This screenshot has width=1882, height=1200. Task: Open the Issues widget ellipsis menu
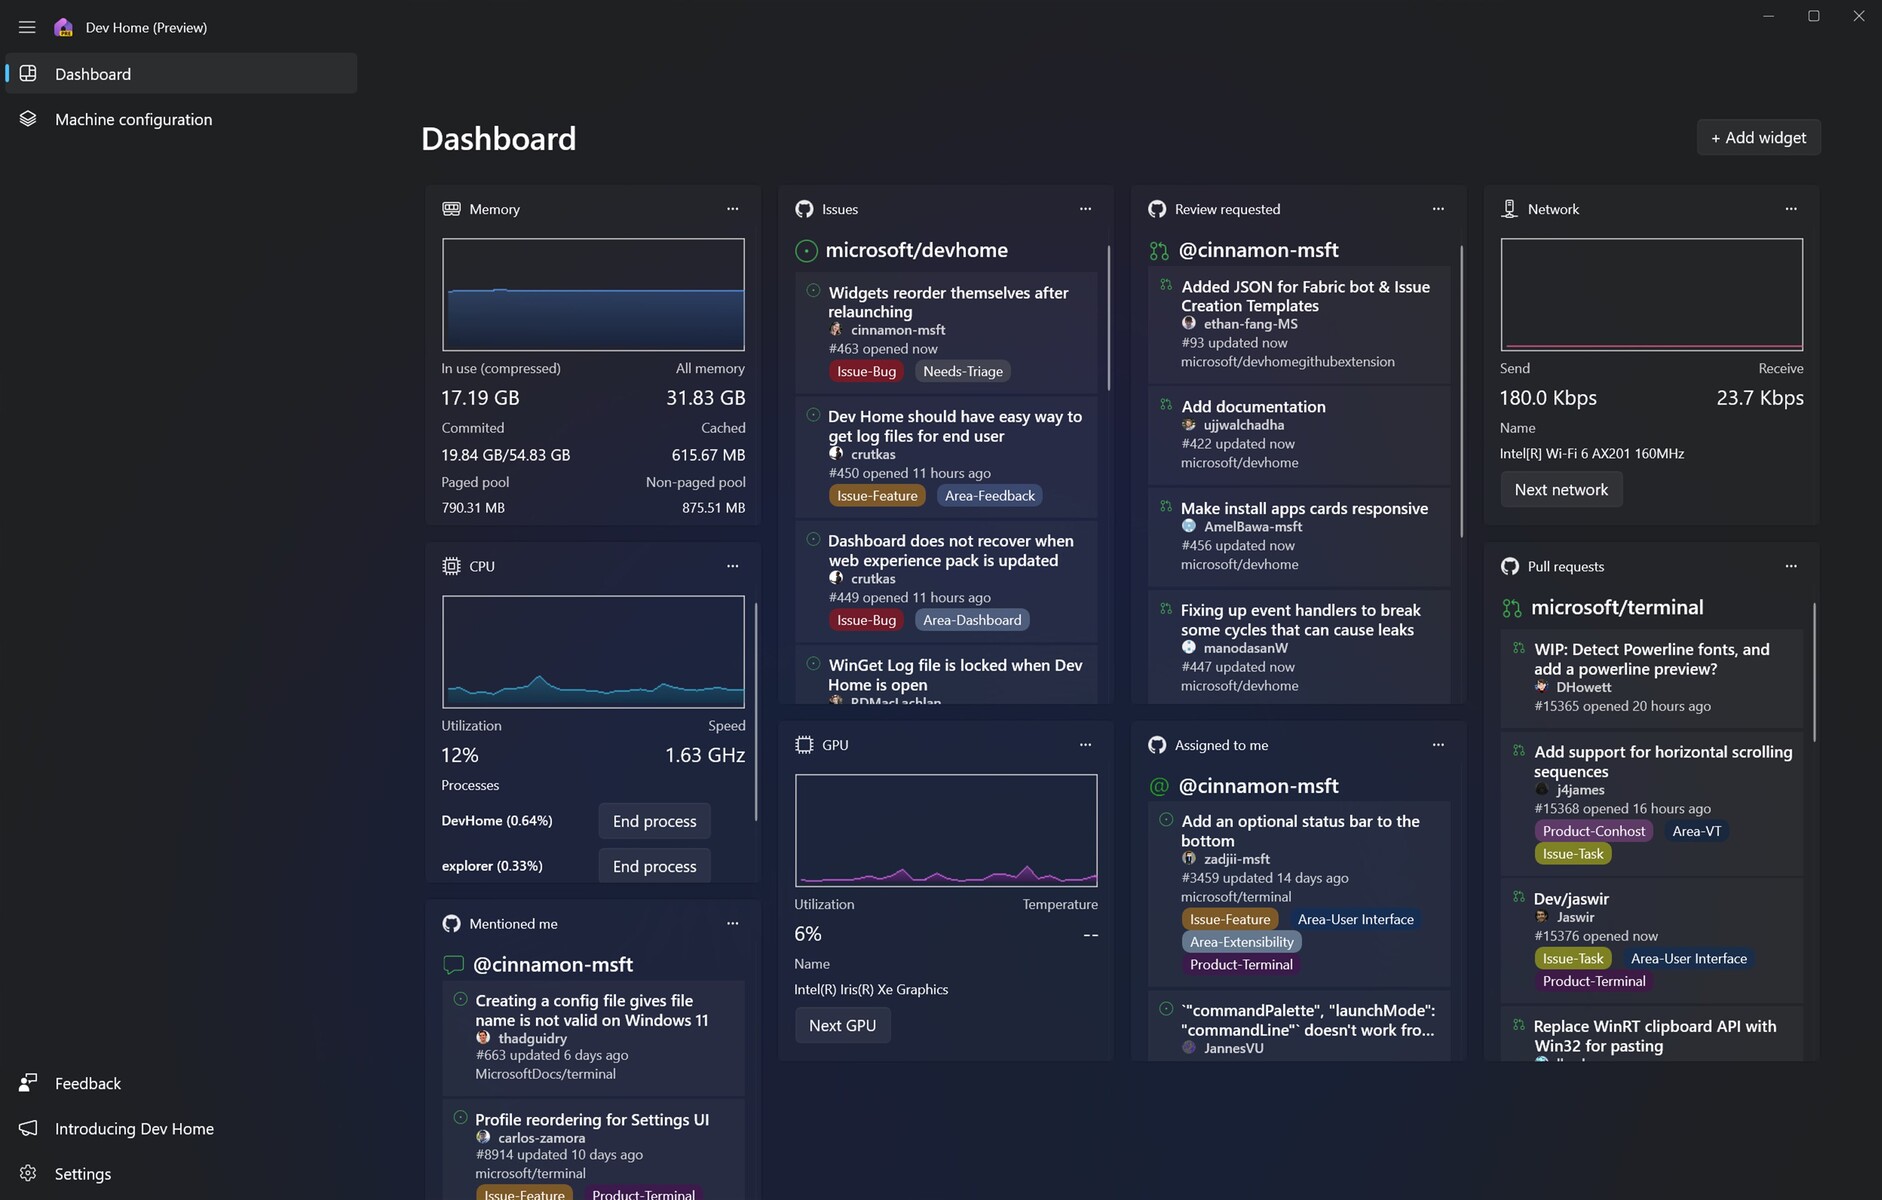click(1086, 209)
